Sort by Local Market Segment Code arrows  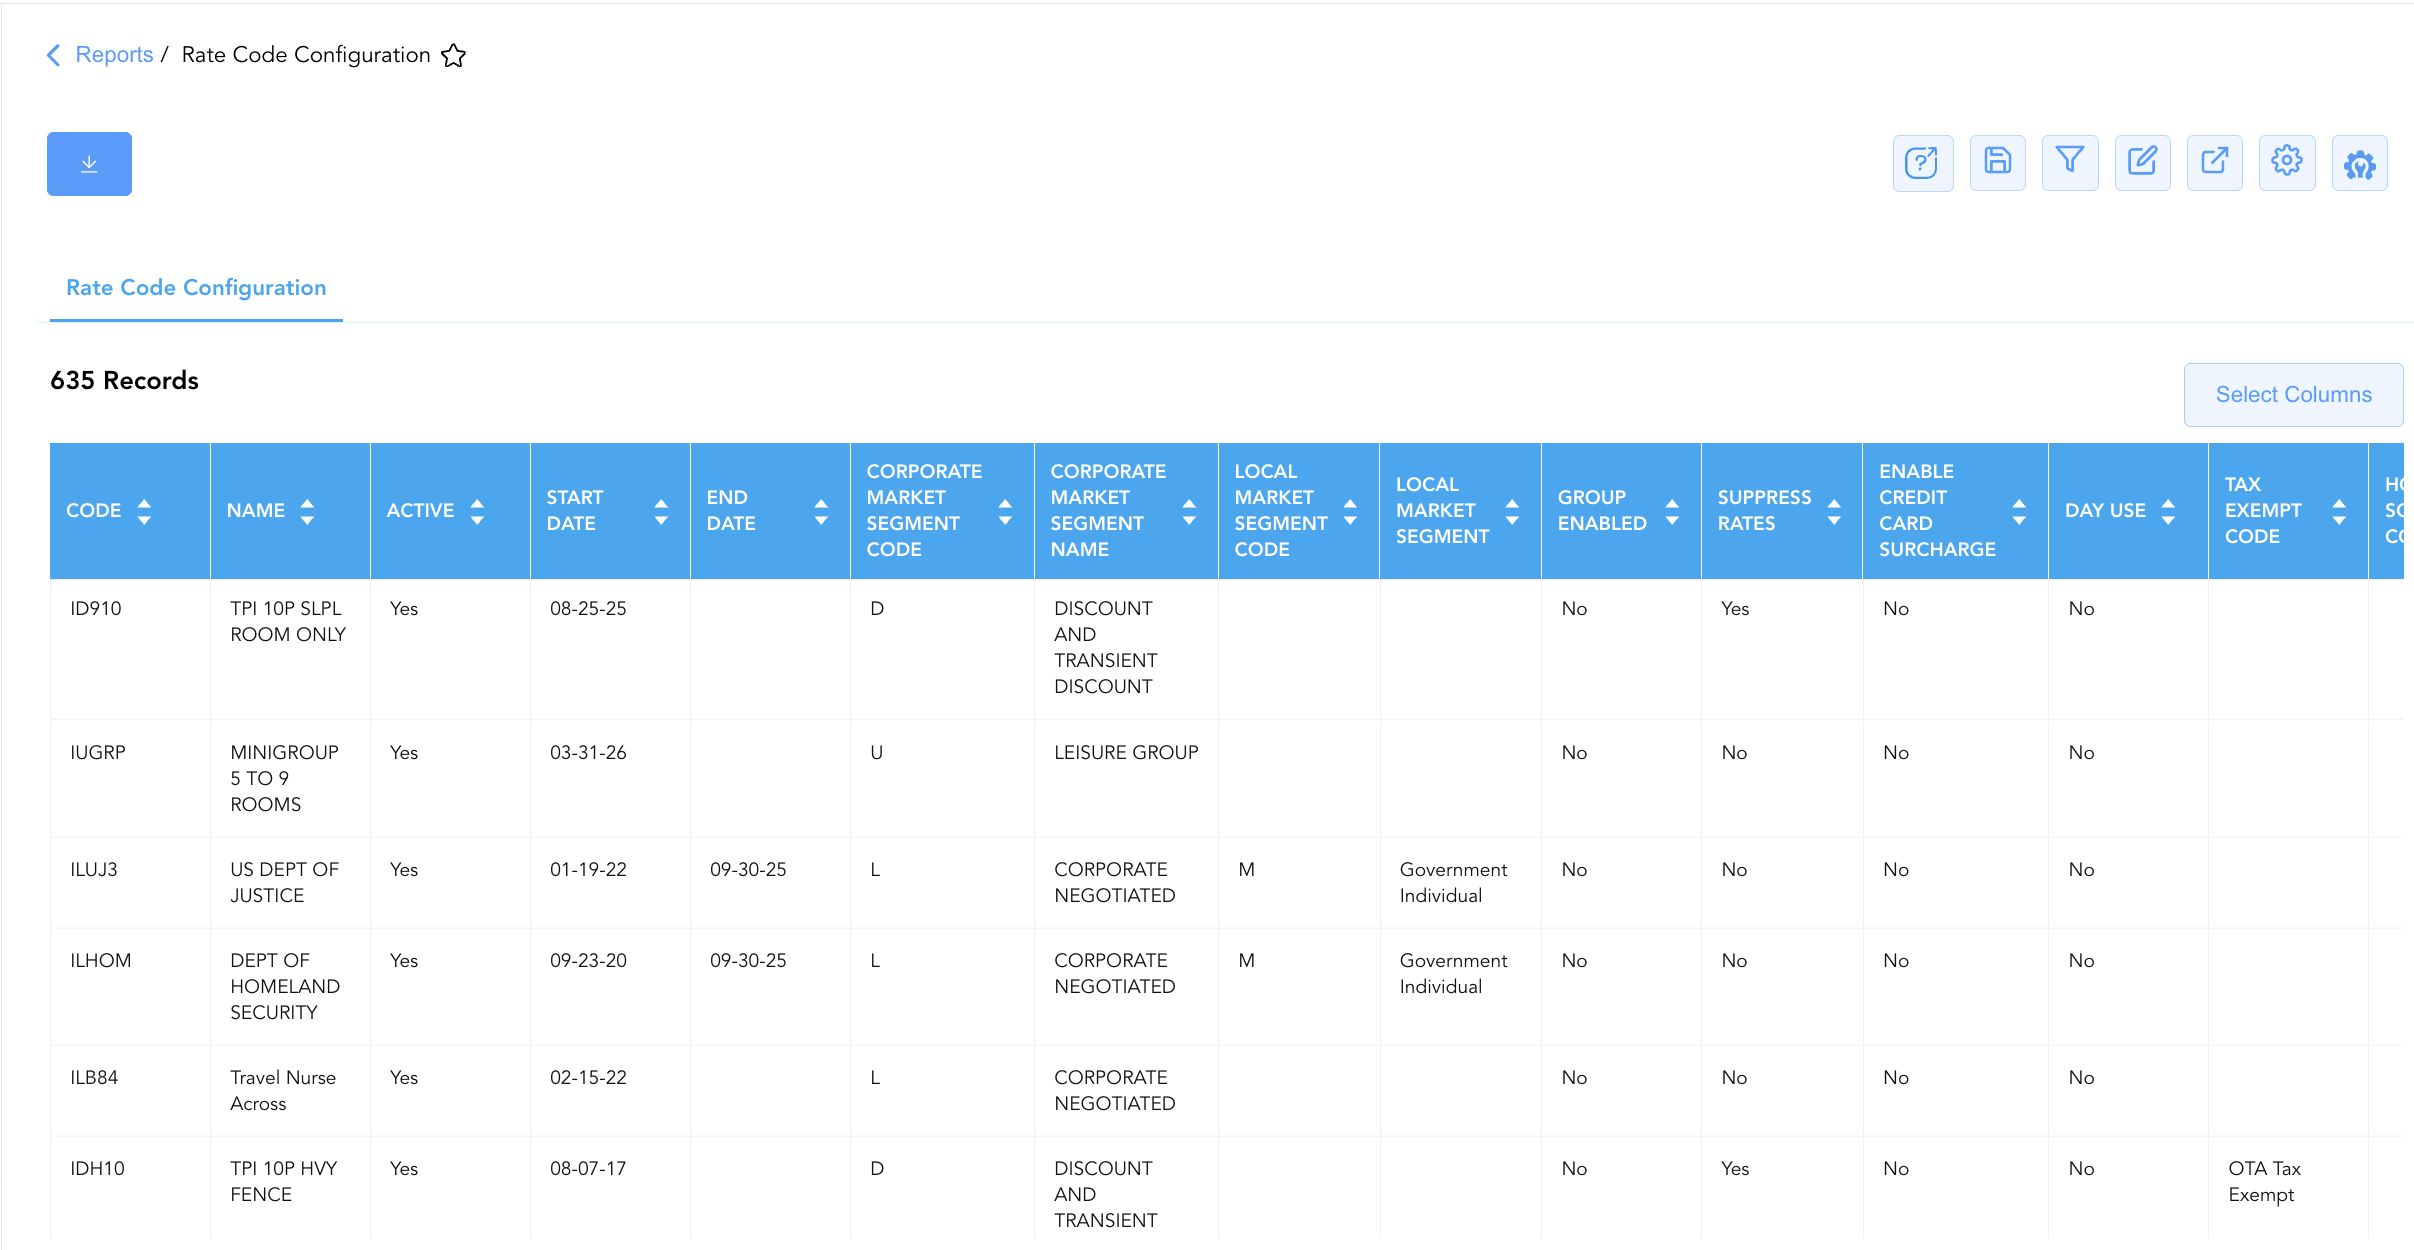point(1350,511)
